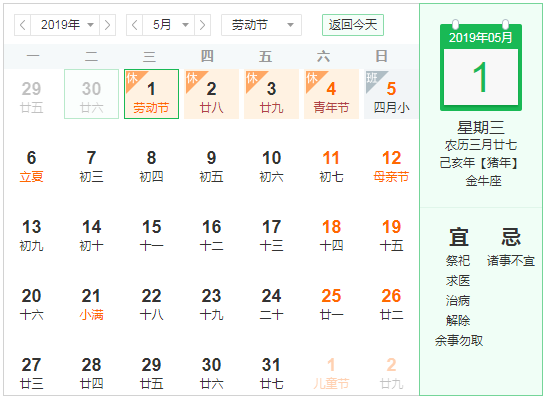The image size is (543, 397).
Task: Click 诸事不宜 under 忌
Action: coord(511,261)
